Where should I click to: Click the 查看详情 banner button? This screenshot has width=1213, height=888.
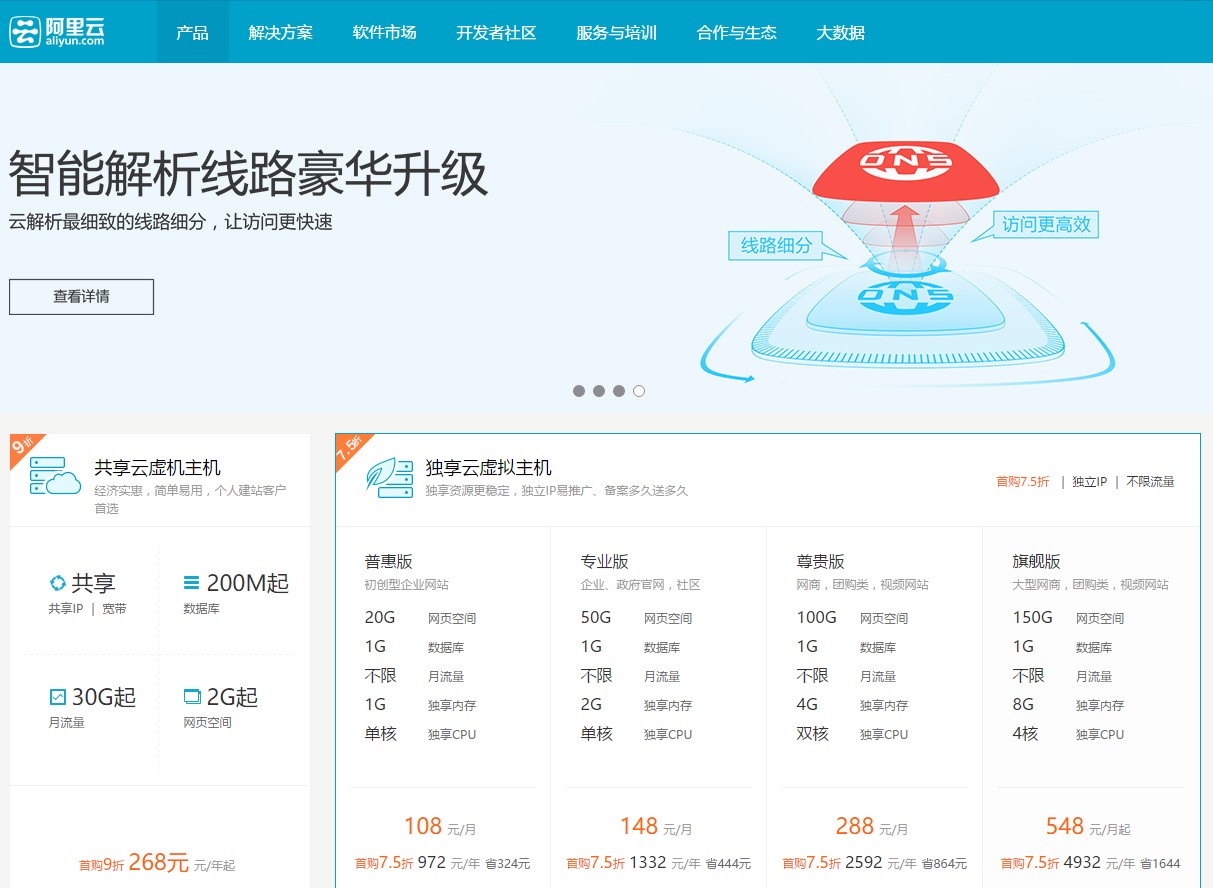pyautogui.click(x=81, y=297)
